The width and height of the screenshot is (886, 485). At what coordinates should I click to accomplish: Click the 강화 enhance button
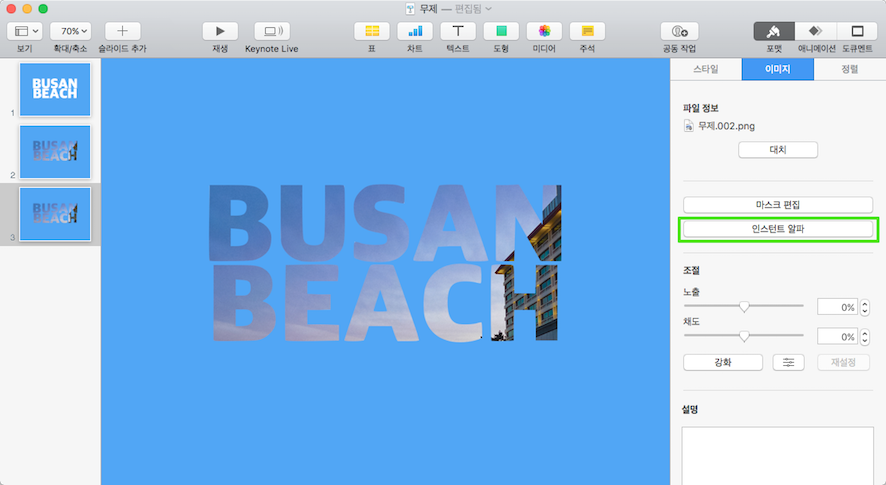pos(723,362)
